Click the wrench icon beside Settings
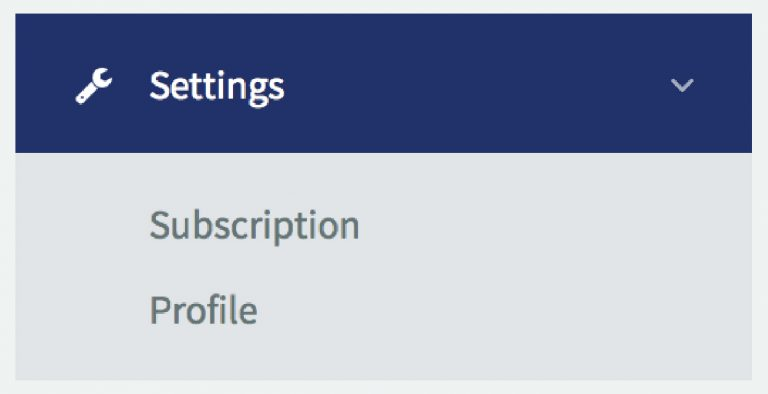768x394 pixels. click(94, 86)
